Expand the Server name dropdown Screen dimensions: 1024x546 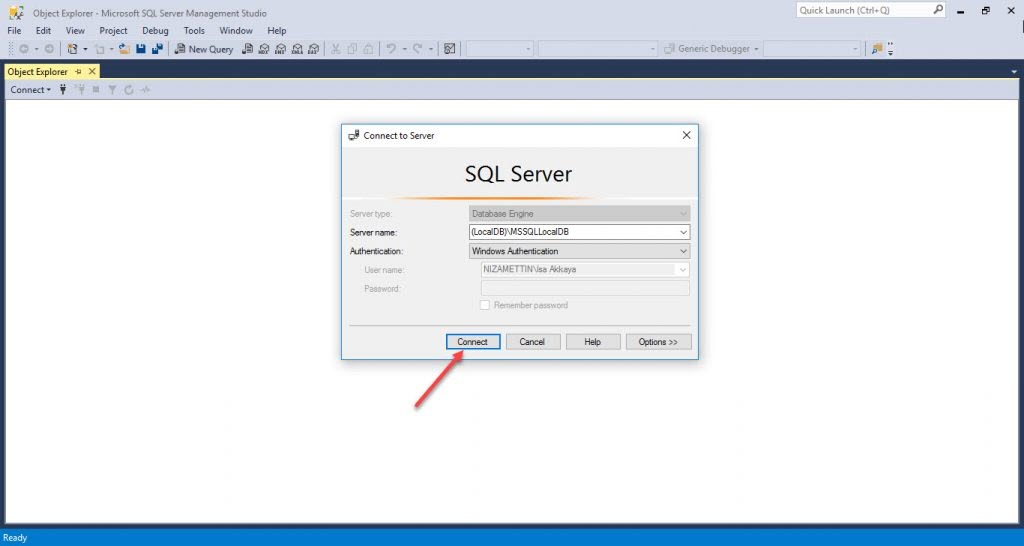click(x=683, y=232)
